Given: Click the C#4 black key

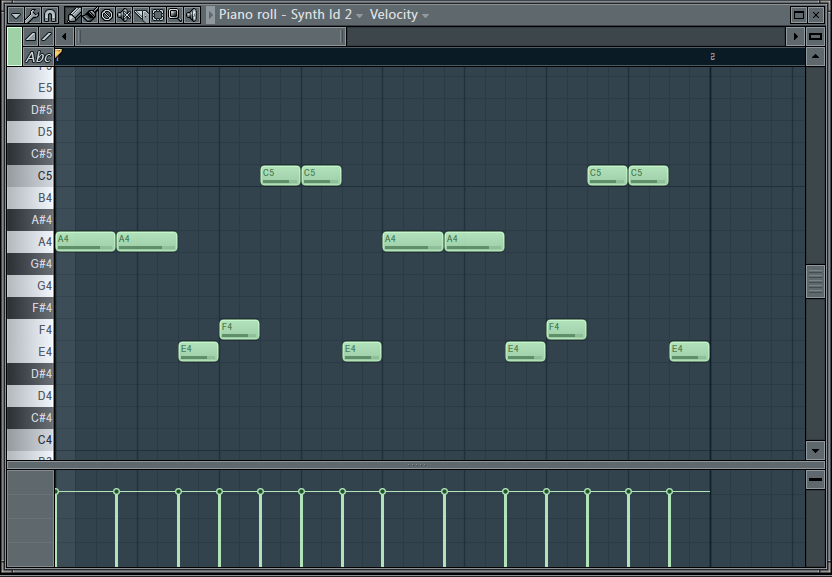Looking at the screenshot, I should point(30,418).
